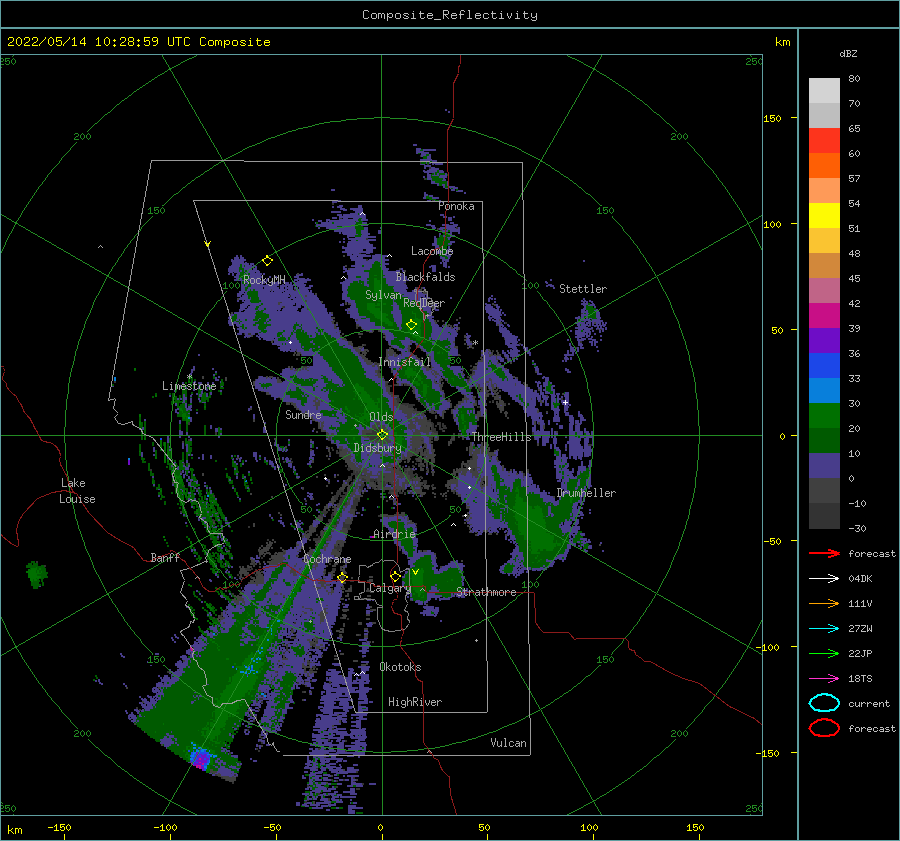The width and height of the screenshot is (900, 841).
Task: Select the white 04DK arrow legend entry
Action: click(824, 579)
